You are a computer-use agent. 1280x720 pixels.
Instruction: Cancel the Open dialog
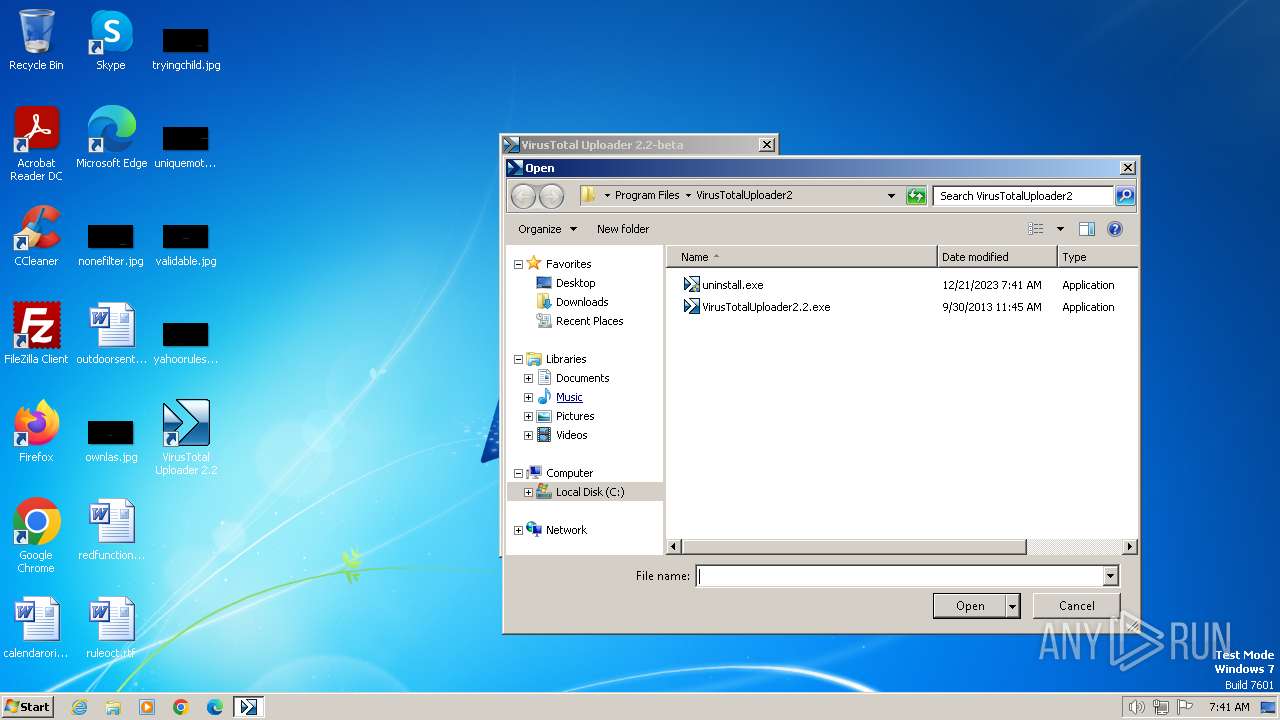coord(1076,606)
